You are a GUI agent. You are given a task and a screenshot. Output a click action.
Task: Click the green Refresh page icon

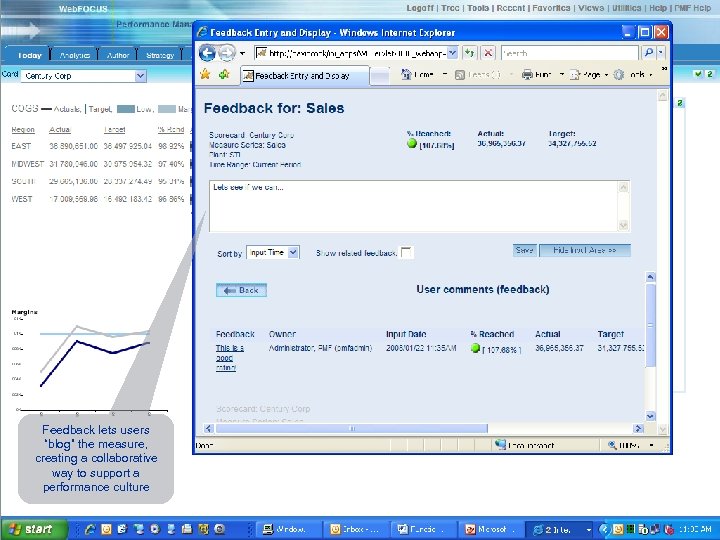(469, 53)
